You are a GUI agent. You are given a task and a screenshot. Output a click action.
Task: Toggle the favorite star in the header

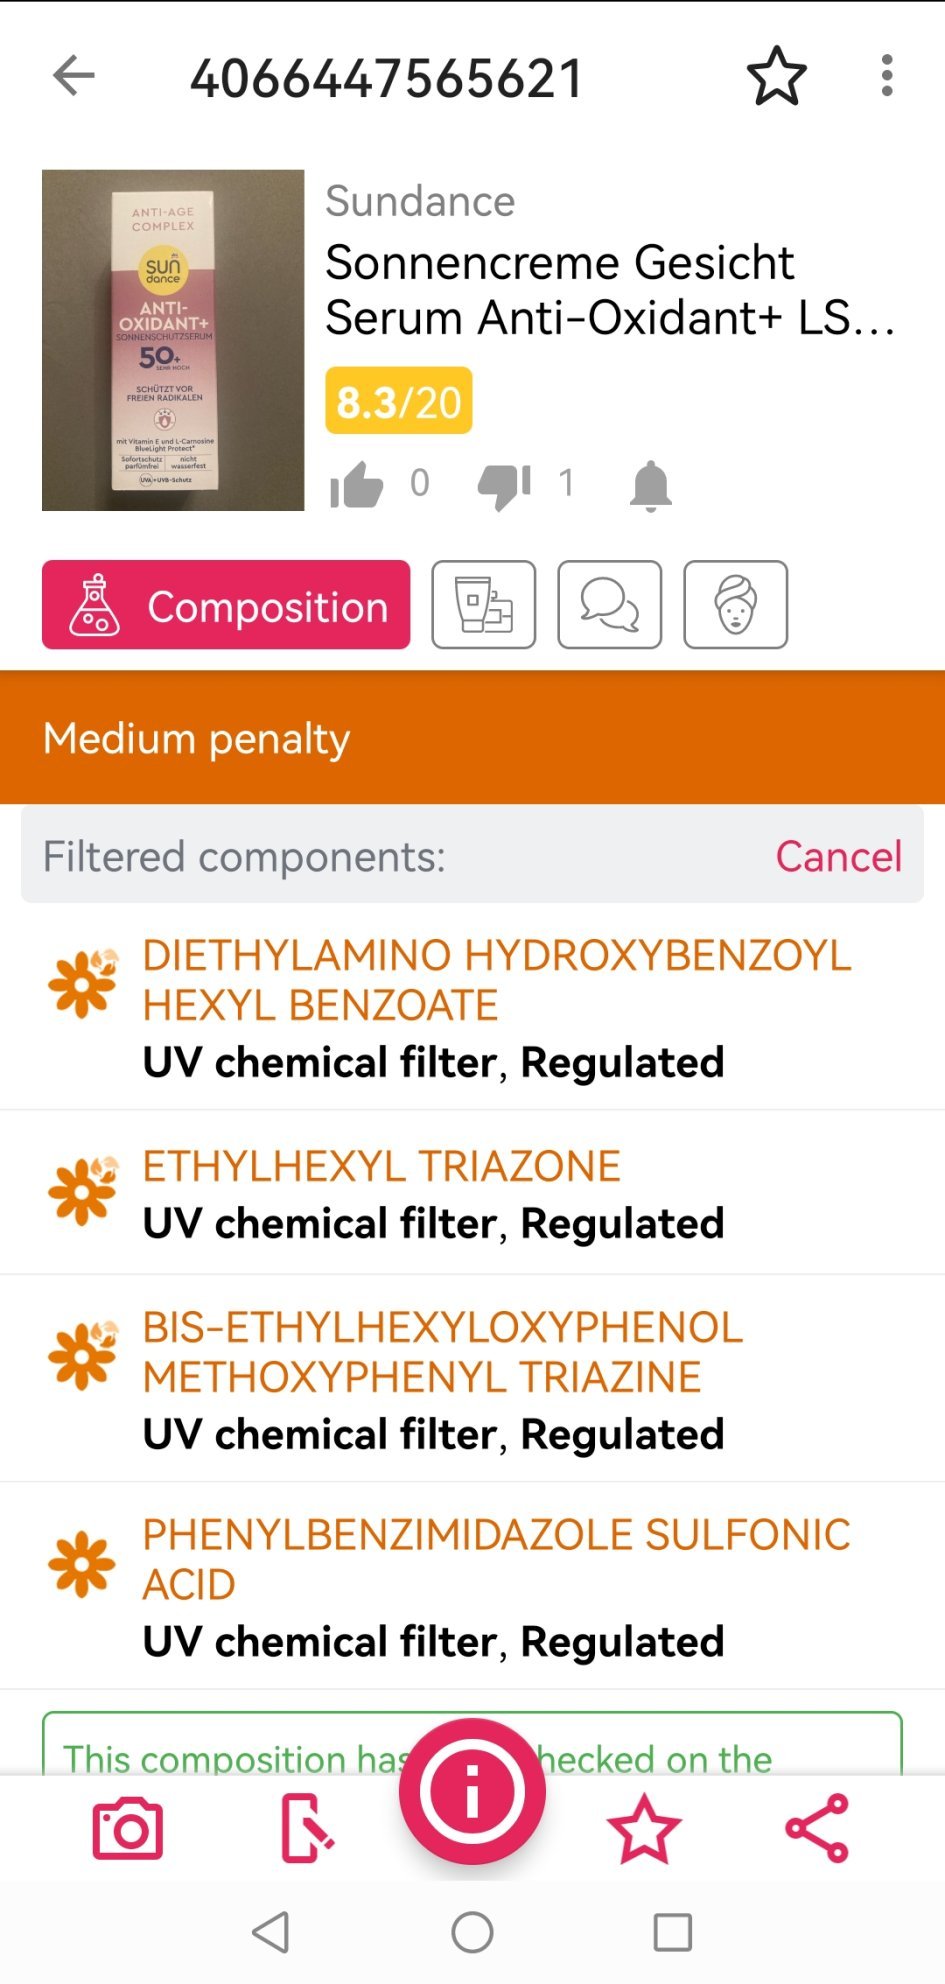tap(776, 76)
